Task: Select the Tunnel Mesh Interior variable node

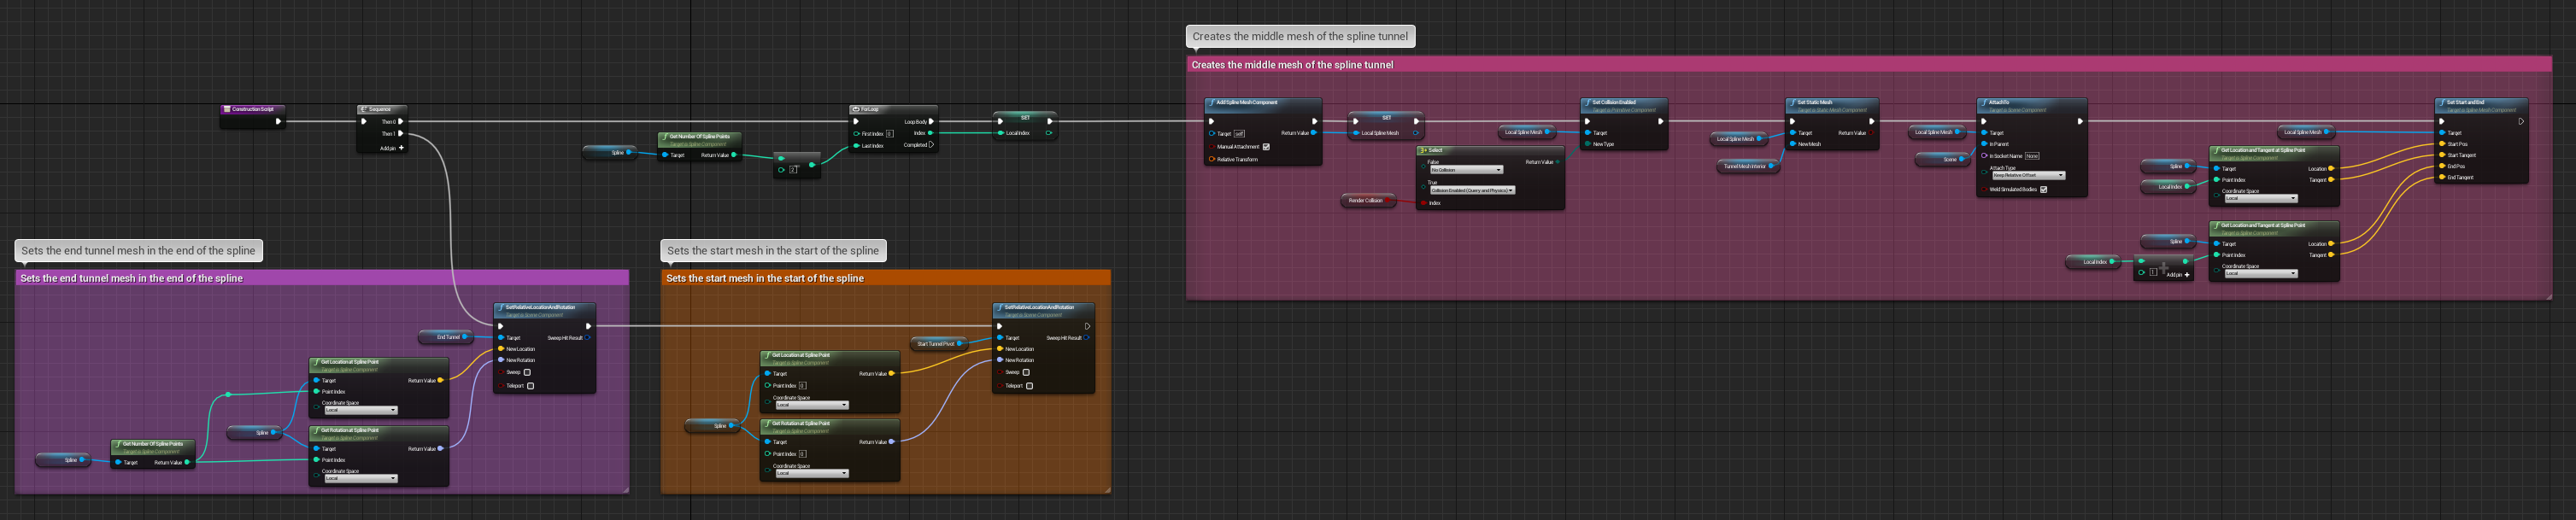Action: [x=1749, y=166]
